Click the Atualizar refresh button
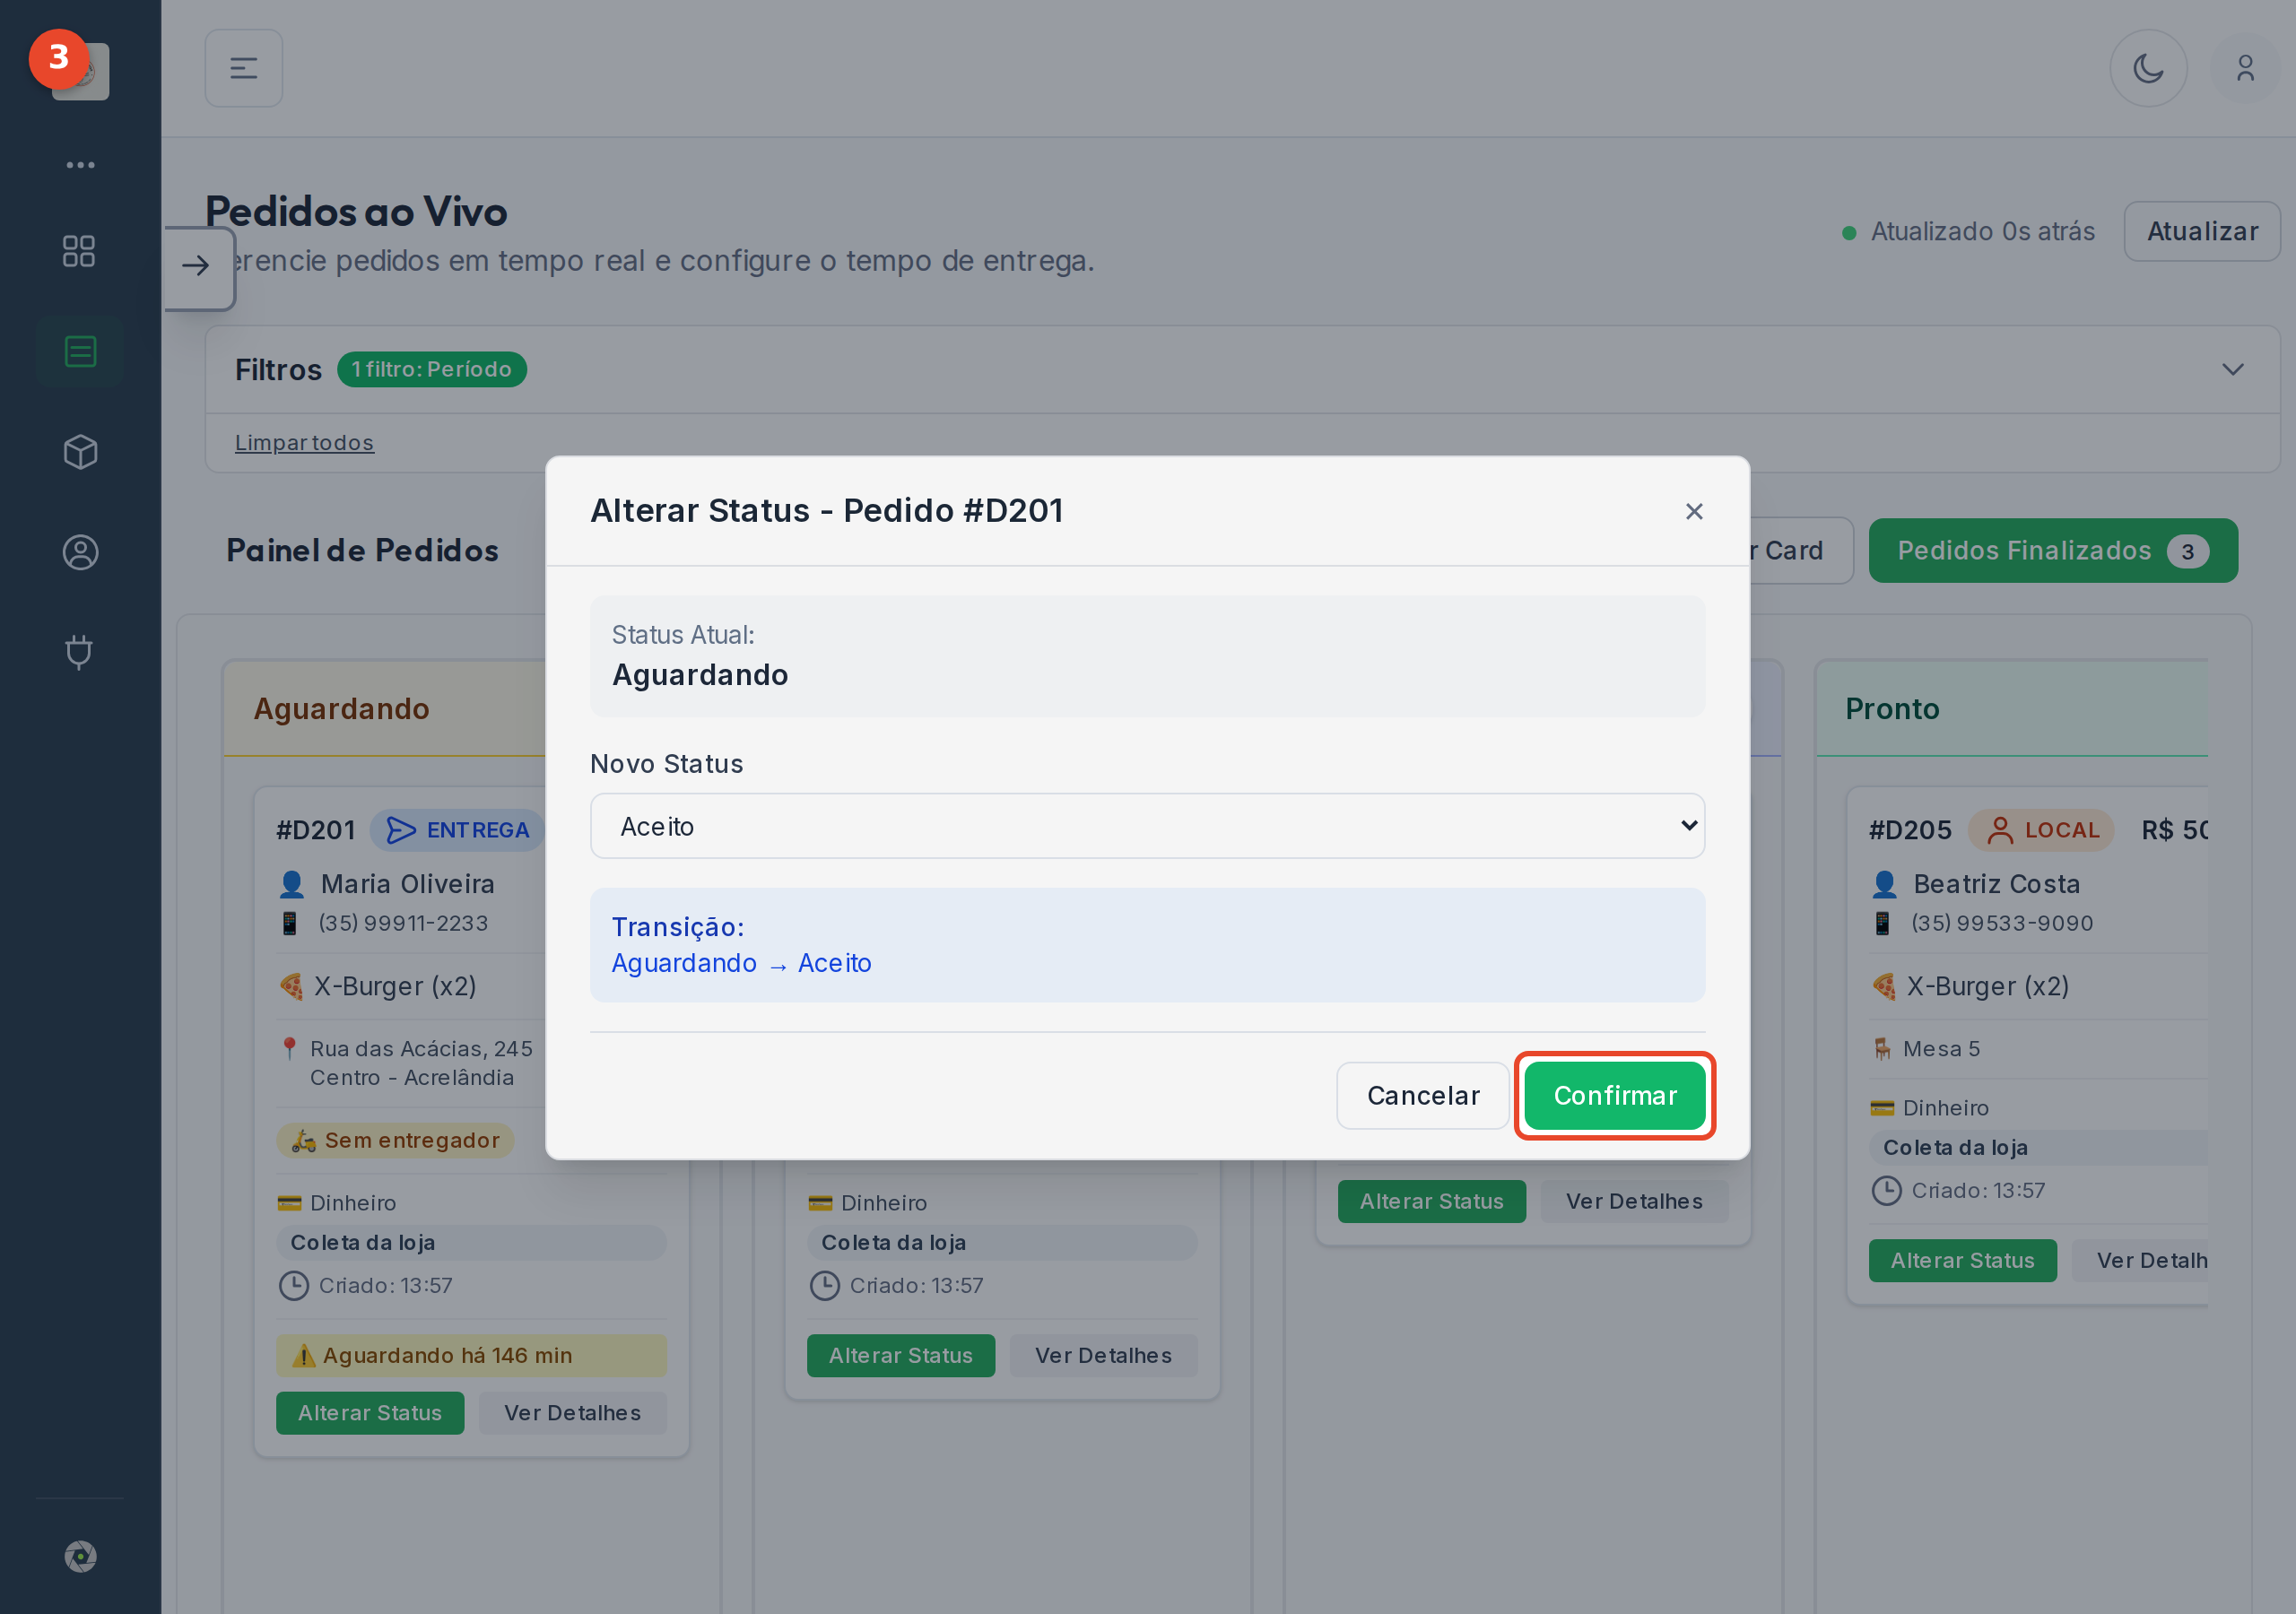The height and width of the screenshot is (1614, 2296). tap(2202, 231)
